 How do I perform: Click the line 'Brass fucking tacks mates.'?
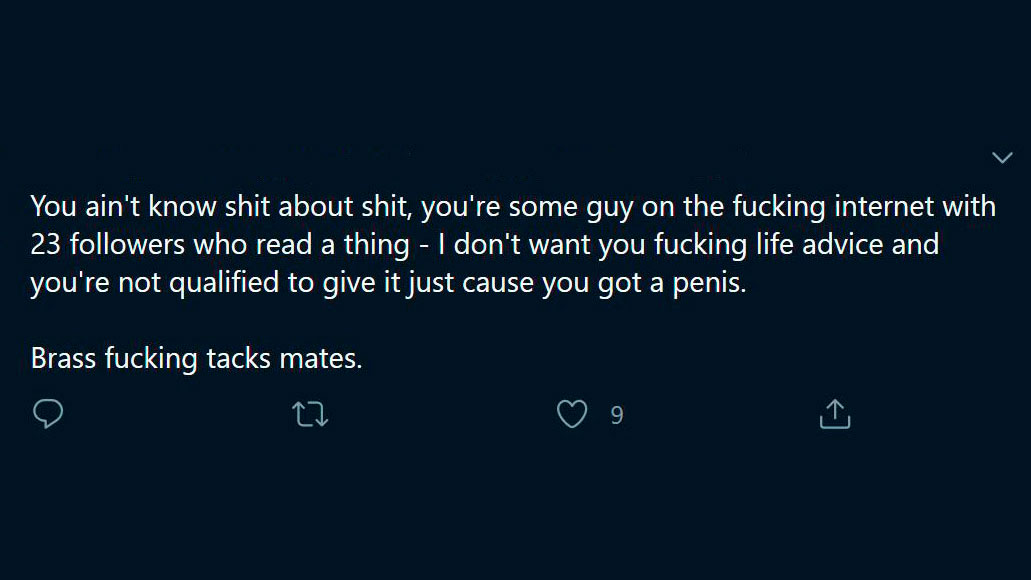197,359
